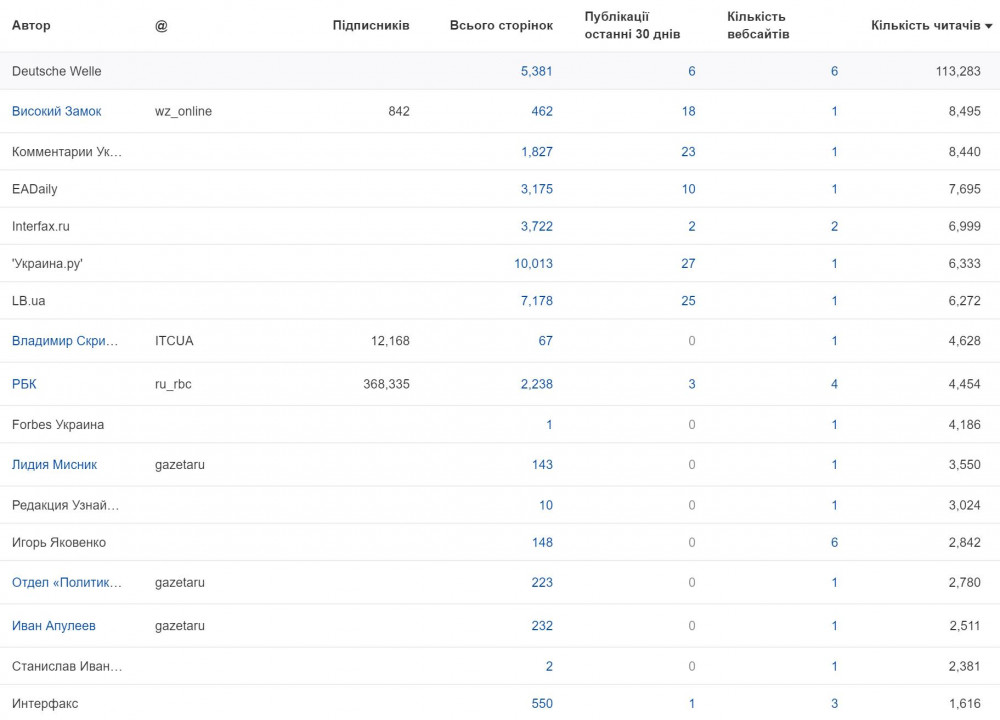Select the Forbes Украина author name
This screenshot has width=1000, height=720.
(x=57, y=425)
